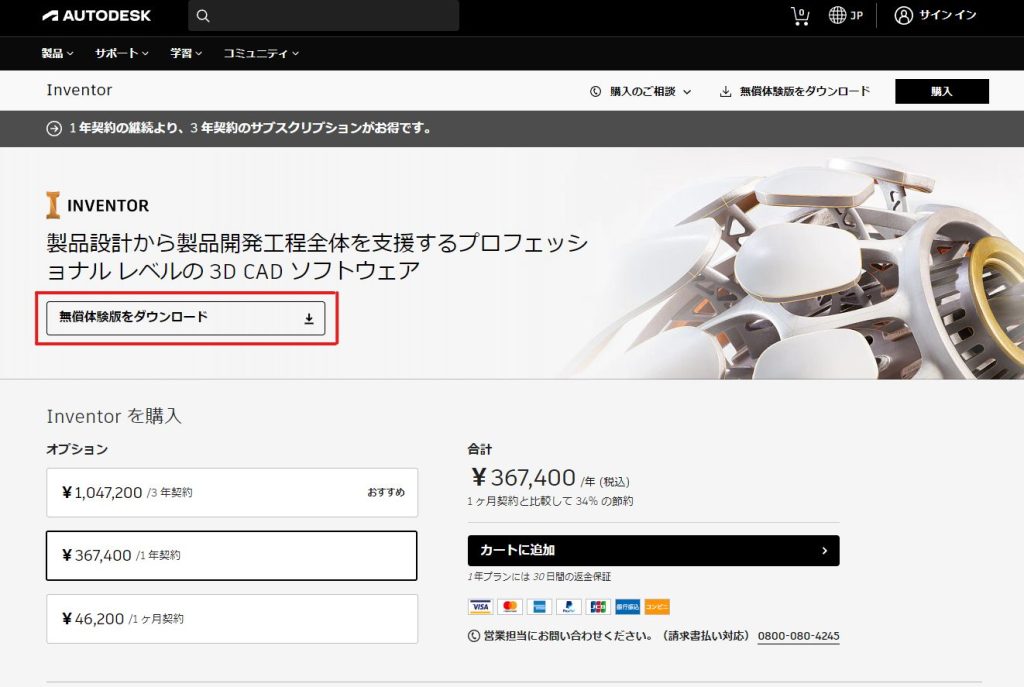The image size is (1024, 687).
Task: Click the Inventor page title text
Action: pos(79,90)
